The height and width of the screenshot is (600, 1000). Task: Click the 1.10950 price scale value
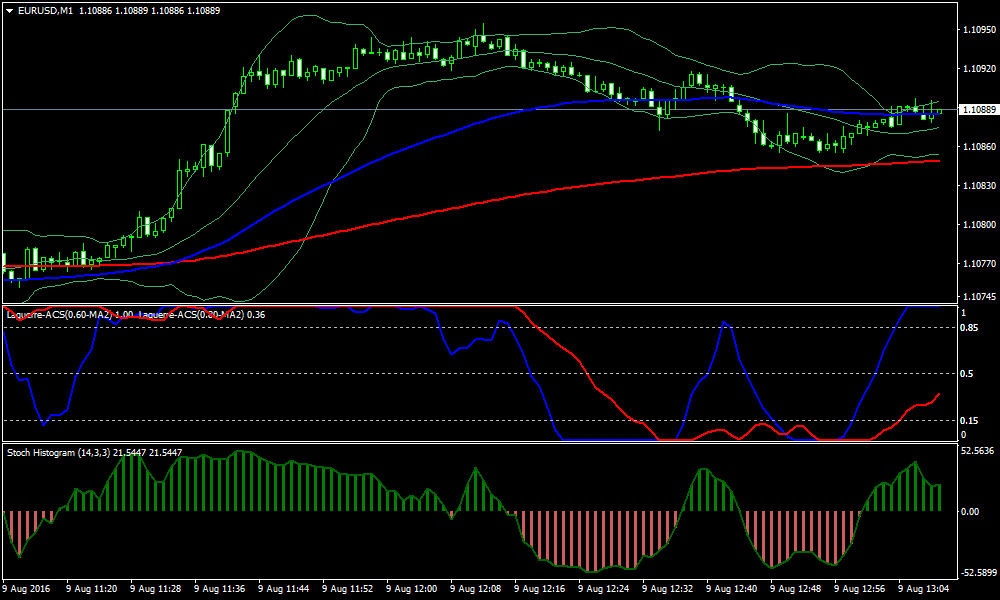pyautogui.click(x=976, y=30)
